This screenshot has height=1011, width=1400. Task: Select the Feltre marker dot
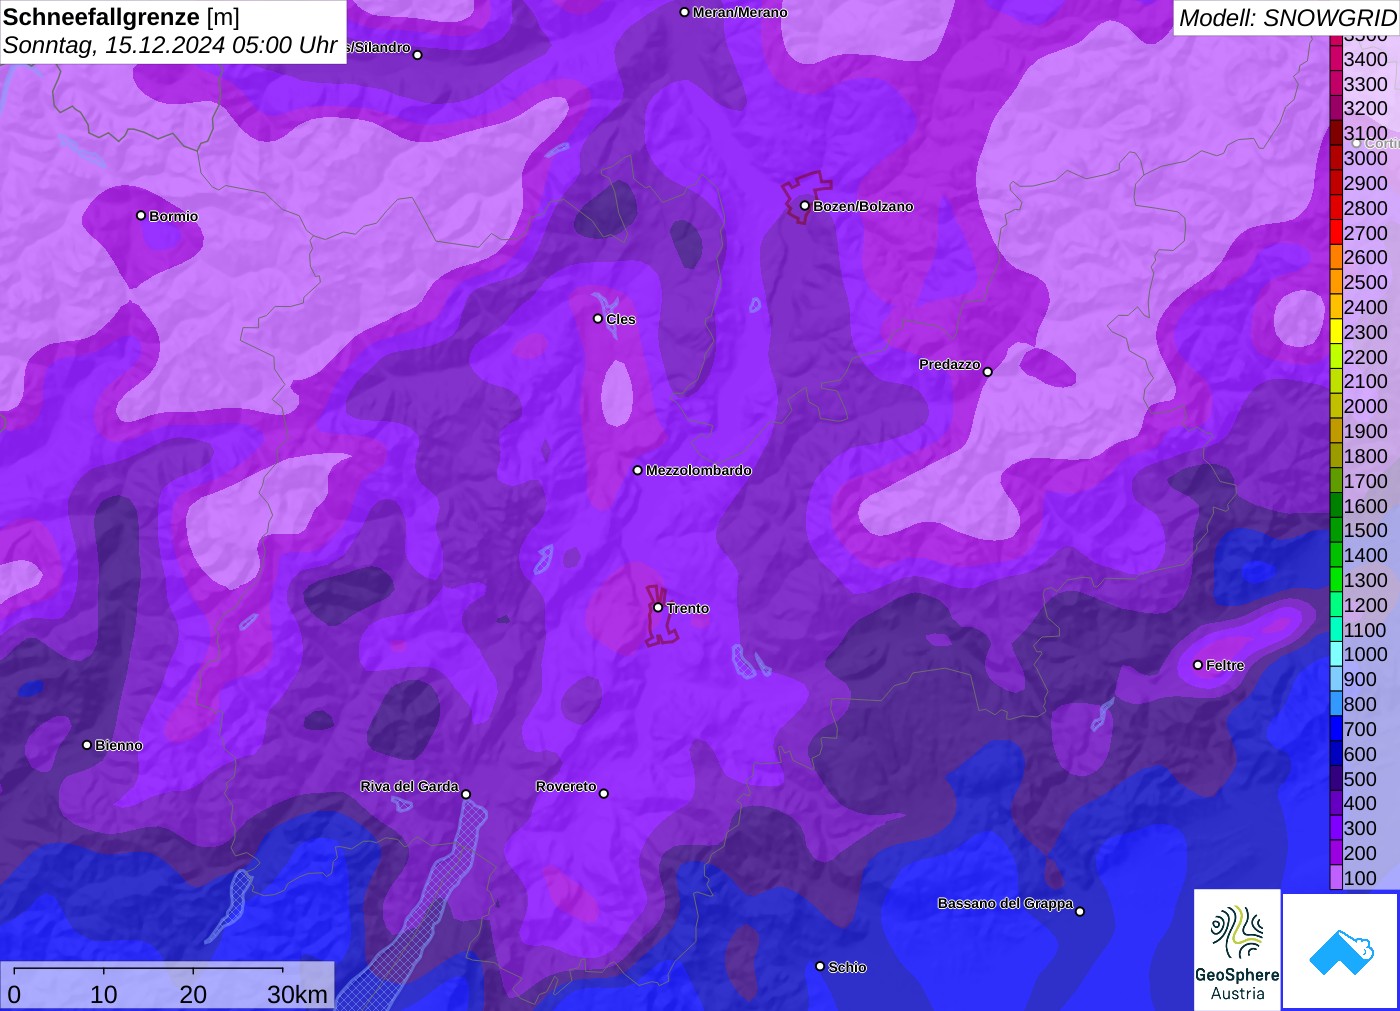pos(1198,665)
